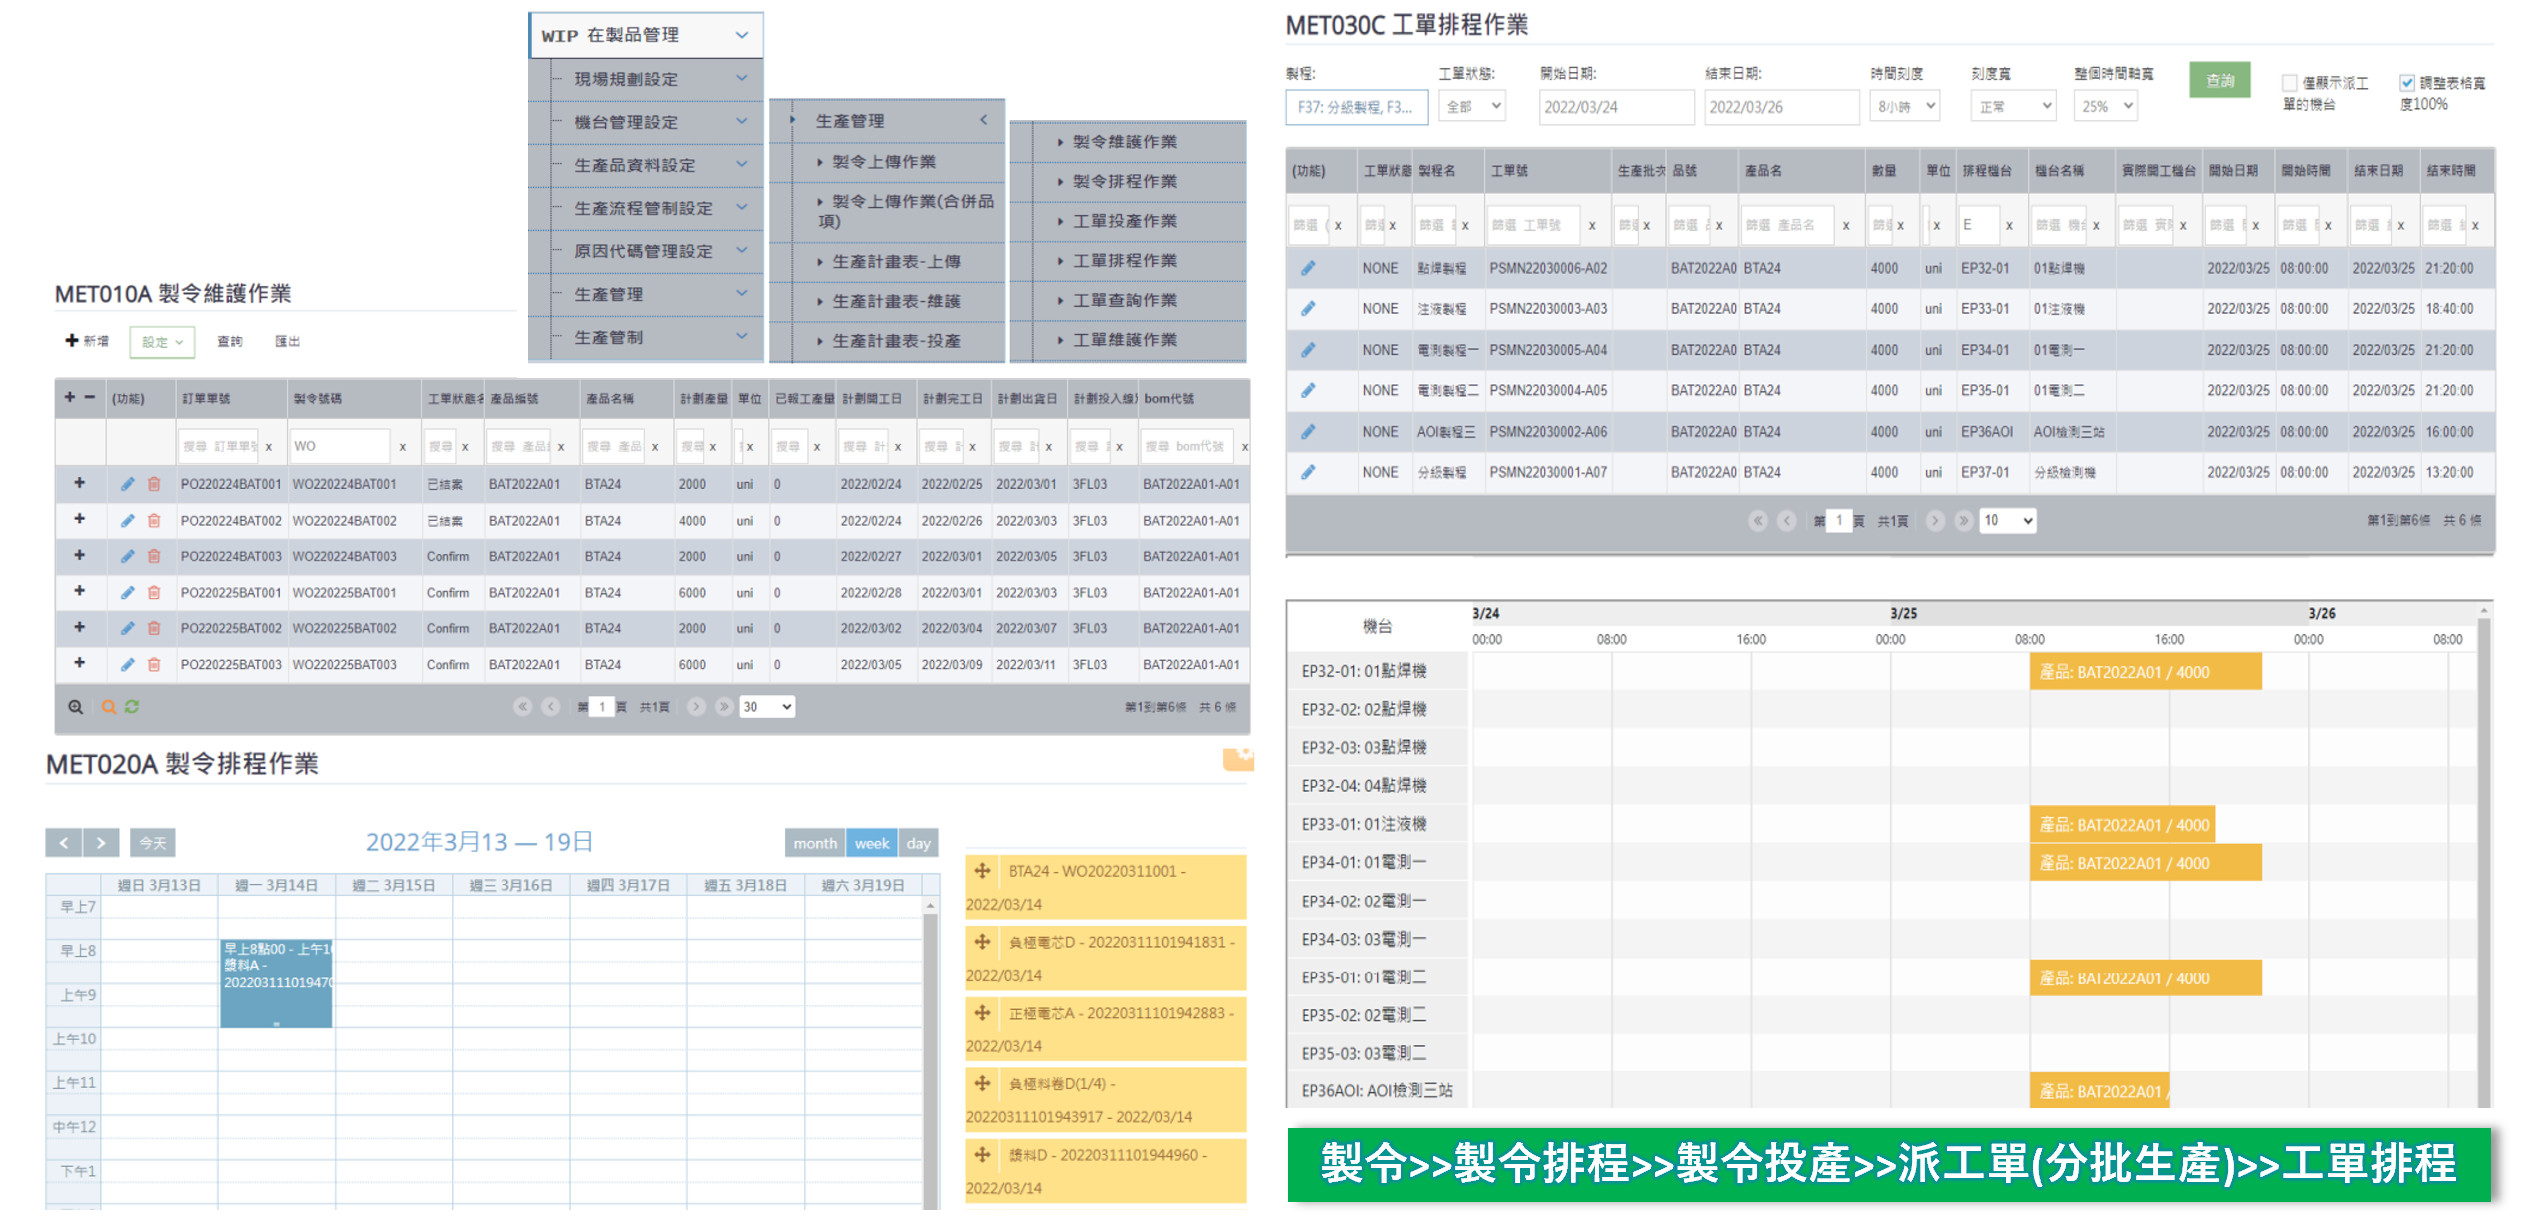Switch calendar to week view
The height and width of the screenshot is (1217, 2524).
pos(871,843)
